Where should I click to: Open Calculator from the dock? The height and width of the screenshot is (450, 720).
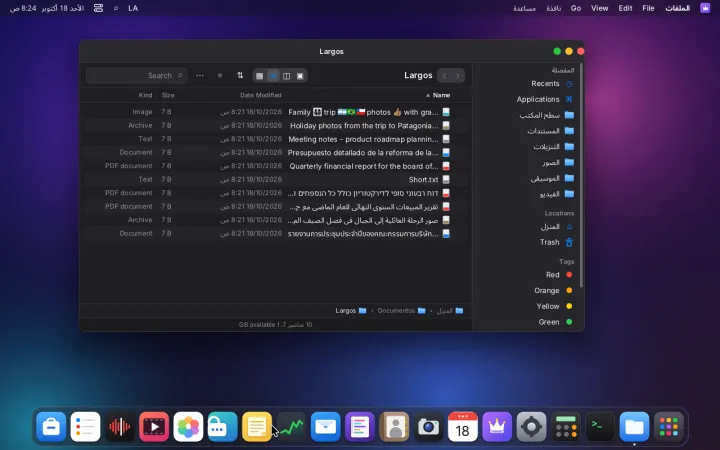pos(566,427)
